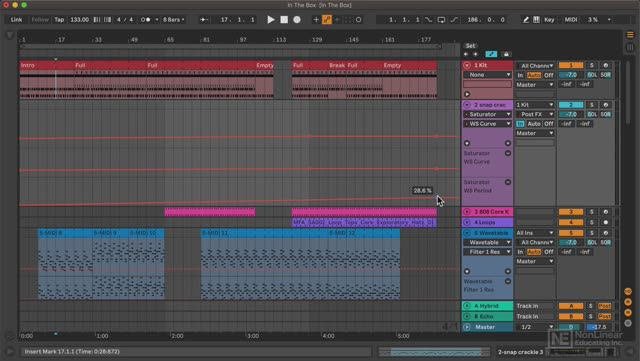Toggle track 1 activator button

click(571, 65)
